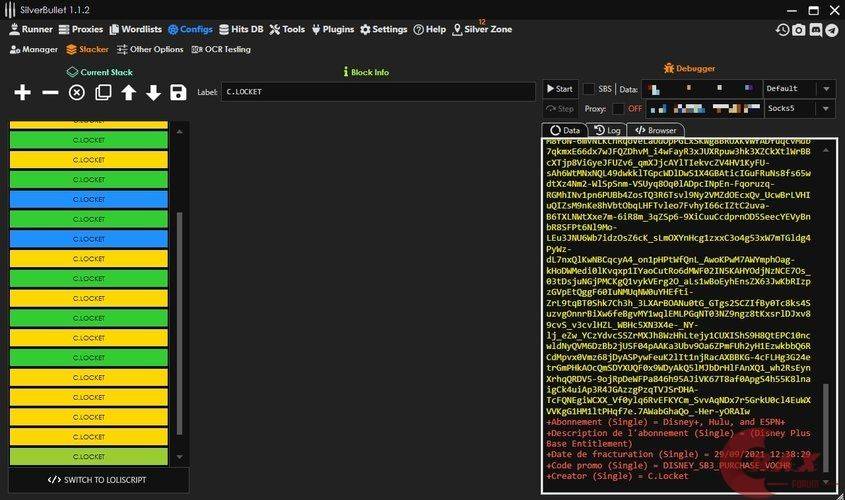
Task: Click the Label field containing C.LOCKET
Action: pyautogui.click(x=378, y=92)
